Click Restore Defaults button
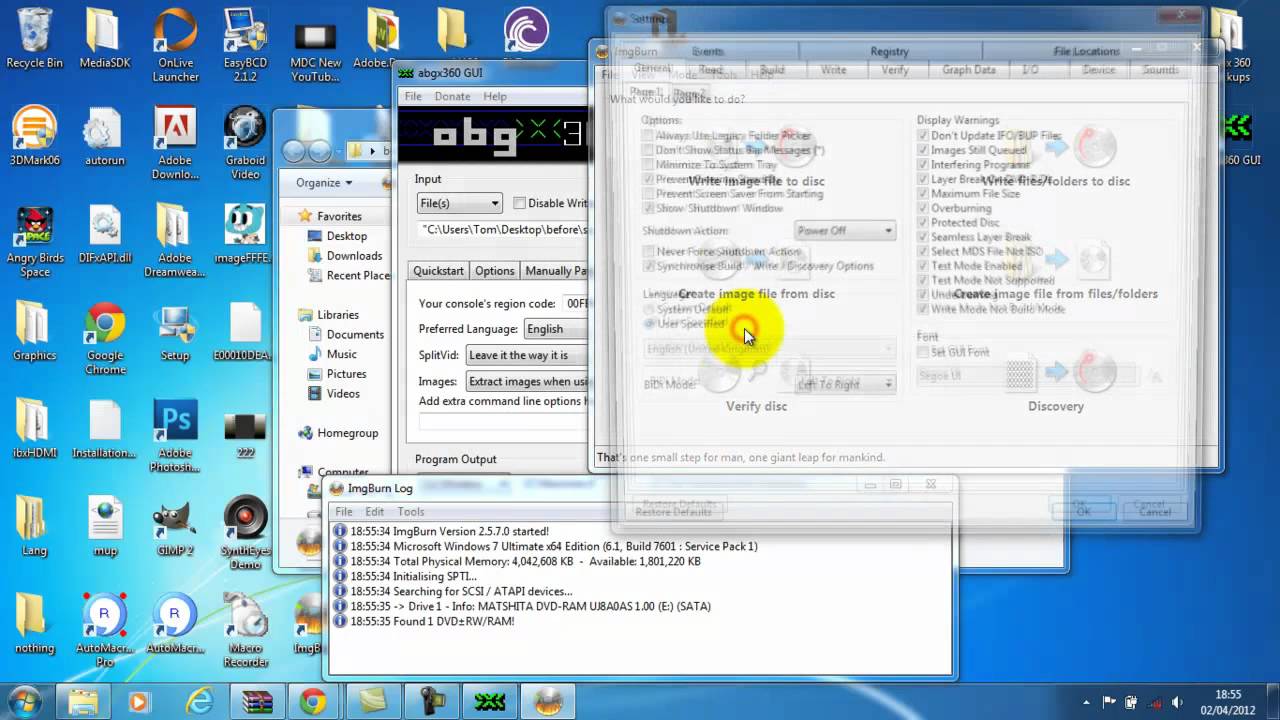The width and height of the screenshot is (1280, 720). (673, 511)
